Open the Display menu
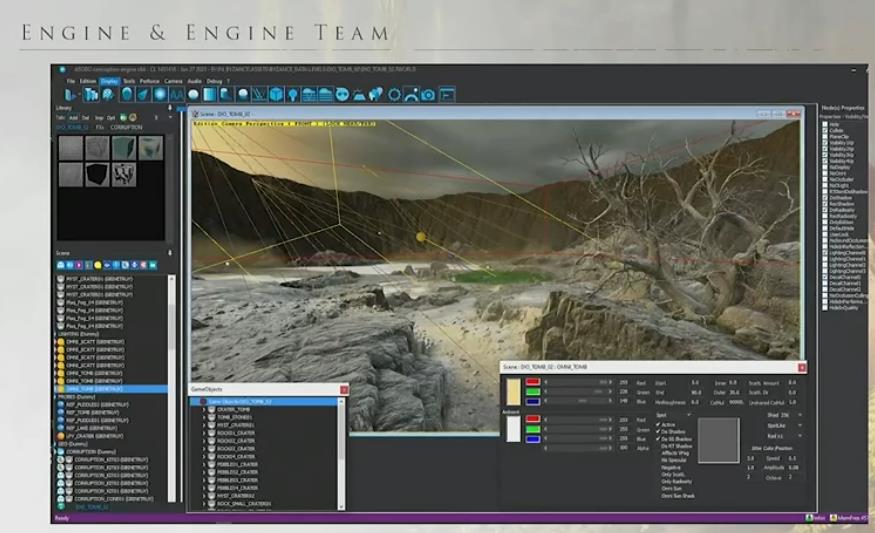The image size is (875, 533). click(x=109, y=81)
